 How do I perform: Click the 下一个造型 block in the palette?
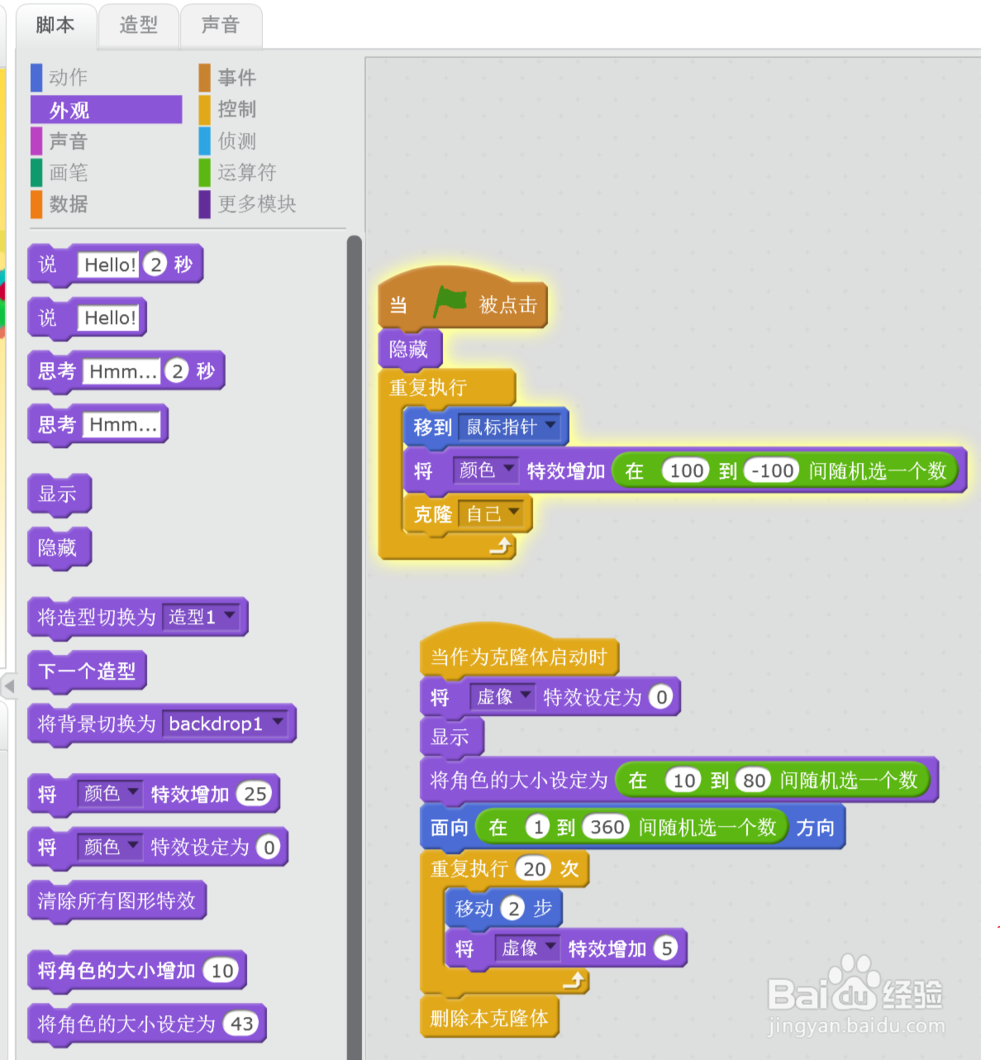click(x=86, y=671)
